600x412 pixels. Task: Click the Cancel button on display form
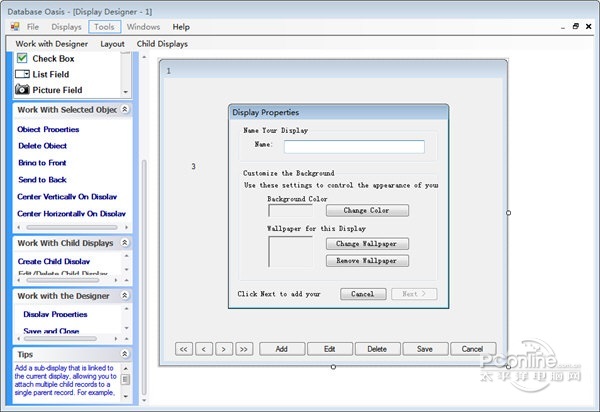click(473, 349)
